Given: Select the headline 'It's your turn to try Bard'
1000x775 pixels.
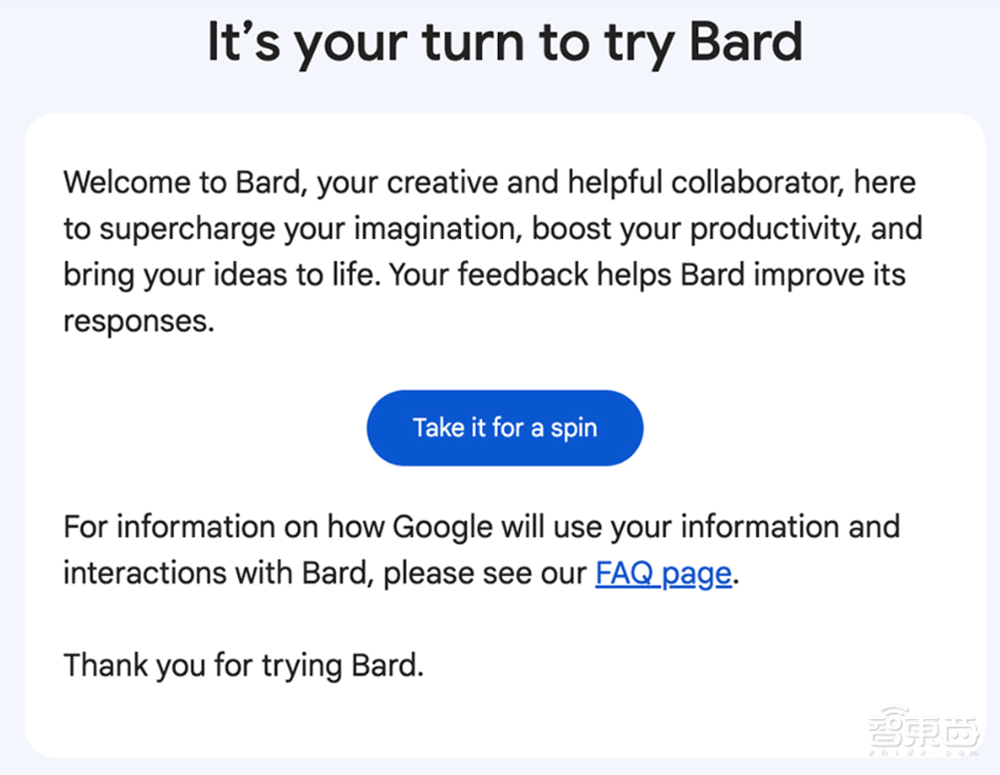Looking at the screenshot, I should click(x=504, y=42).
